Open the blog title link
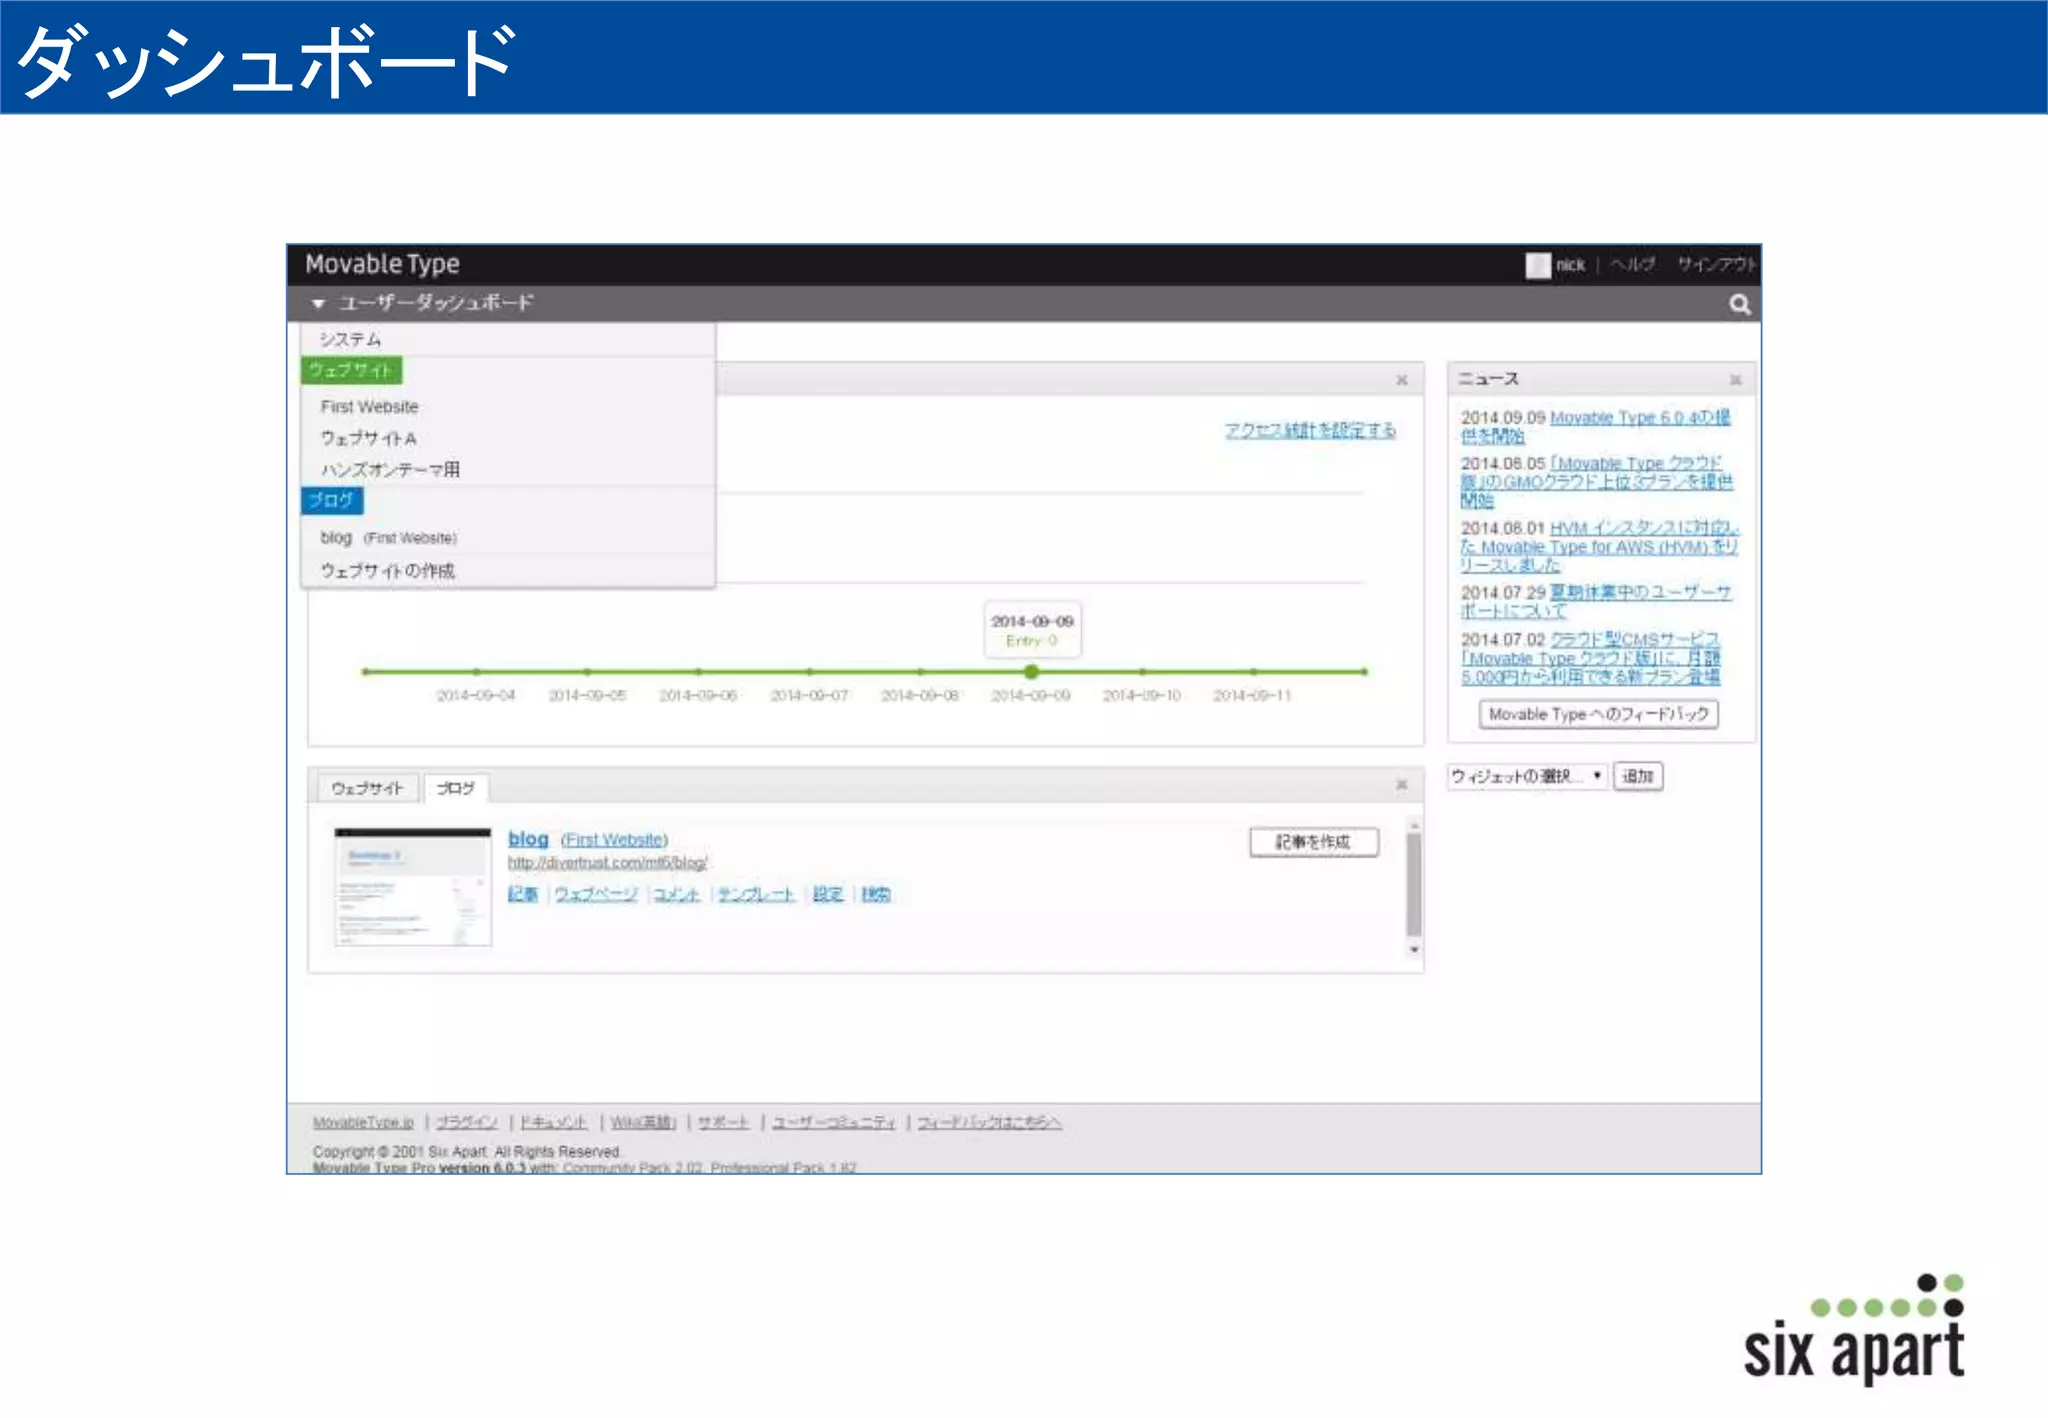2048x1418 pixels. click(528, 839)
